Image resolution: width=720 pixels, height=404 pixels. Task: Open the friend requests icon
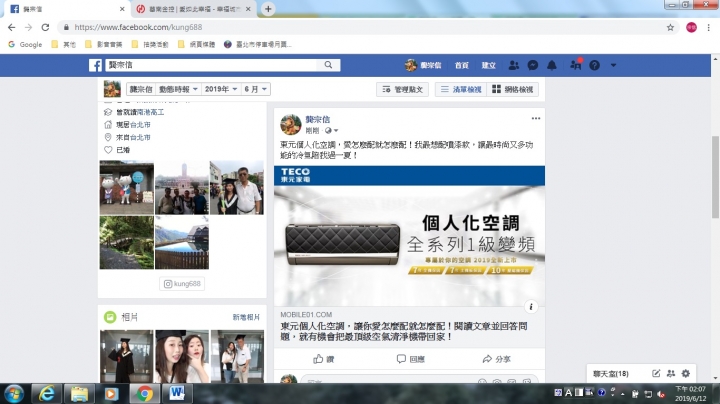tap(513, 65)
